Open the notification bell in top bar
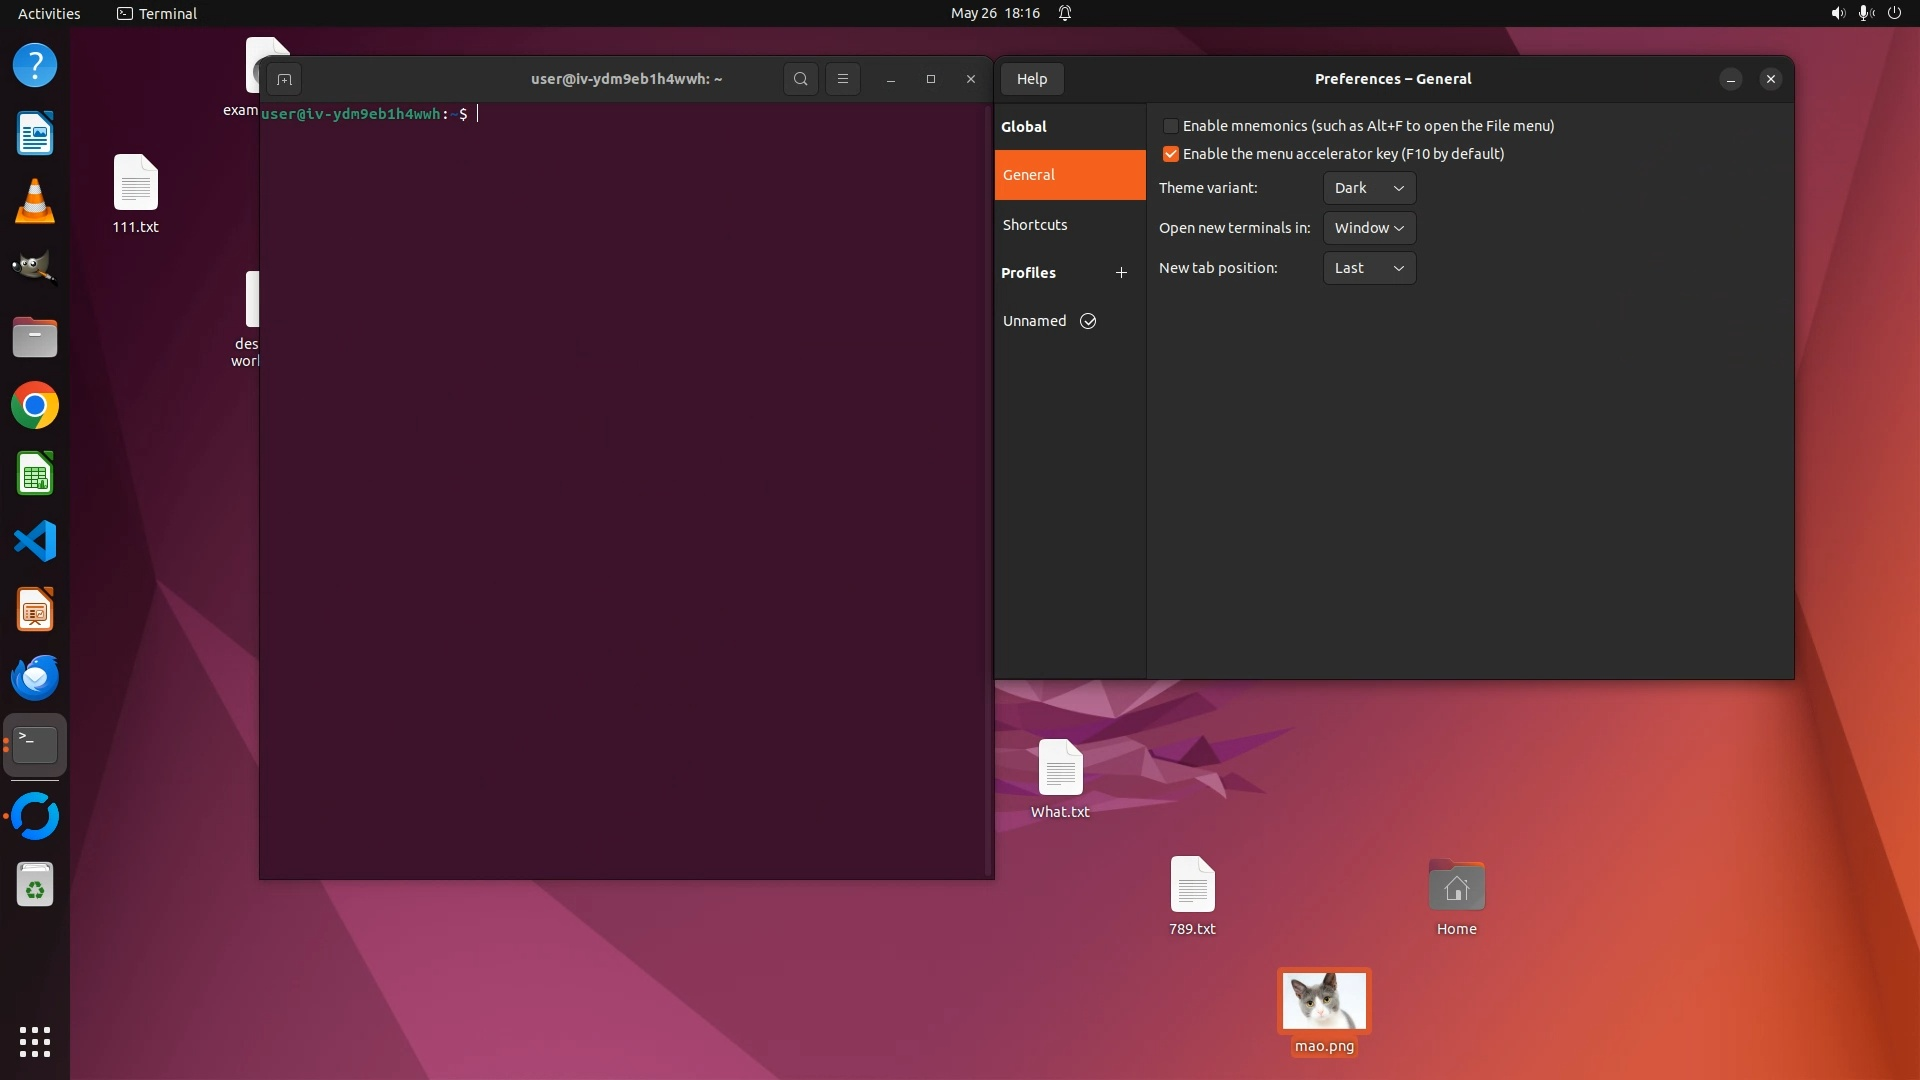This screenshot has height=1080, width=1920. [1065, 13]
